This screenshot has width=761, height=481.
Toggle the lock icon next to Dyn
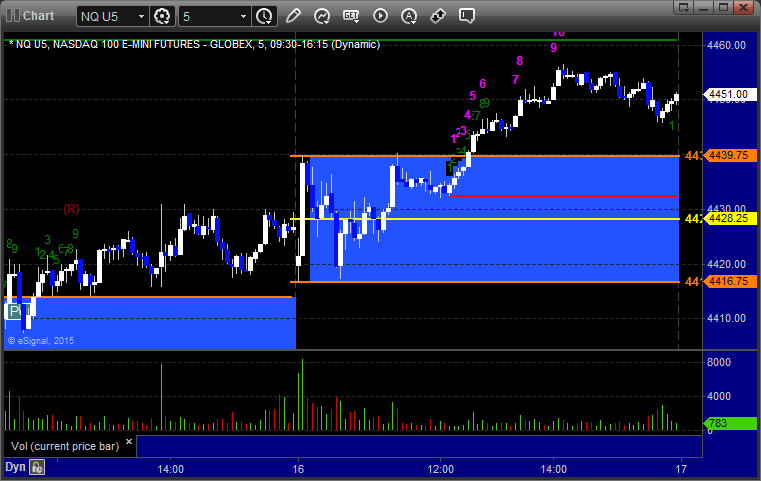(37, 467)
